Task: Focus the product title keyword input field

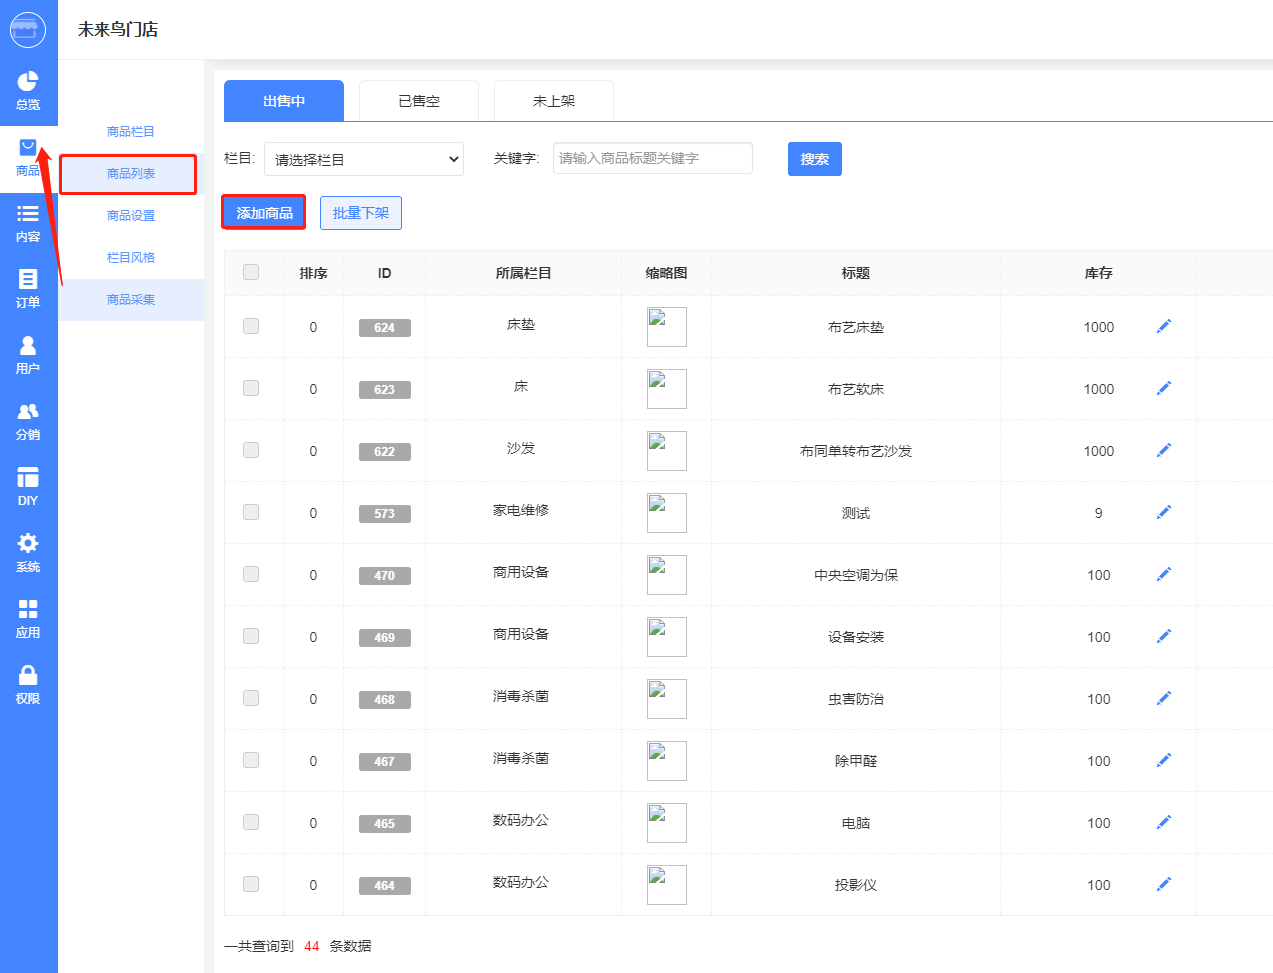Action: [x=652, y=158]
